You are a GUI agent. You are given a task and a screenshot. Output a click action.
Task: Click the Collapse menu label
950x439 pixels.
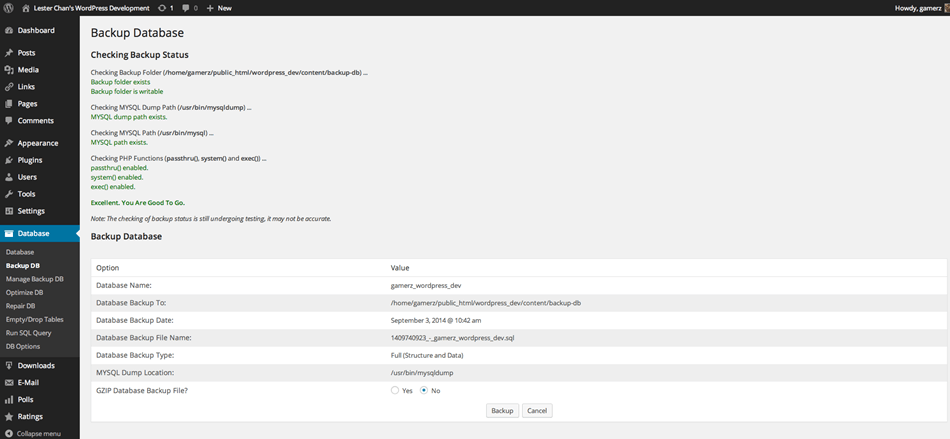click(x=39, y=434)
